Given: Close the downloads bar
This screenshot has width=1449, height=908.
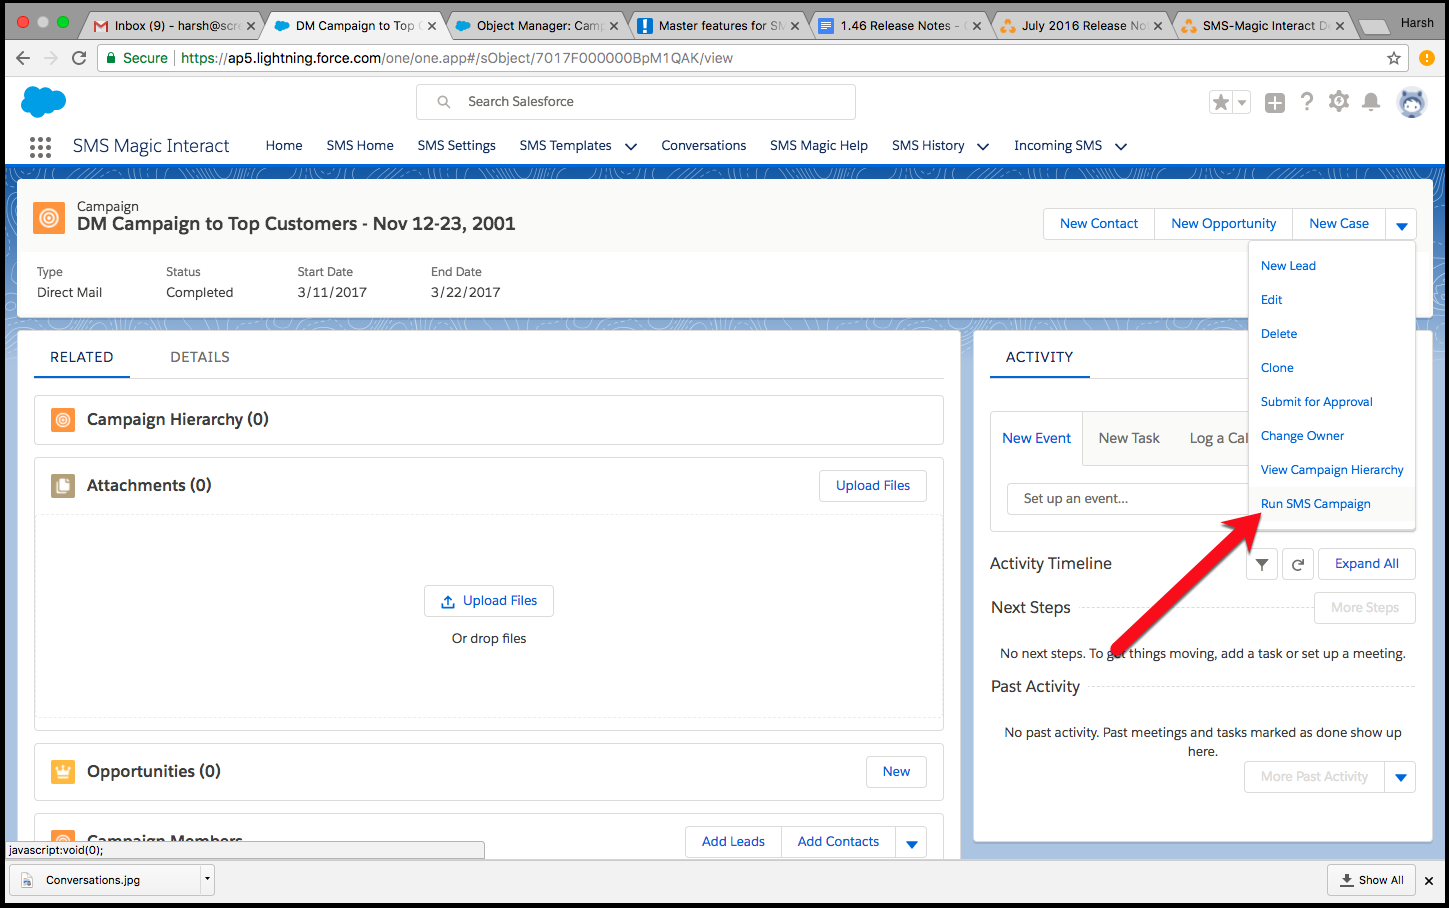Looking at the screenshot, I should click(1429, 881).
